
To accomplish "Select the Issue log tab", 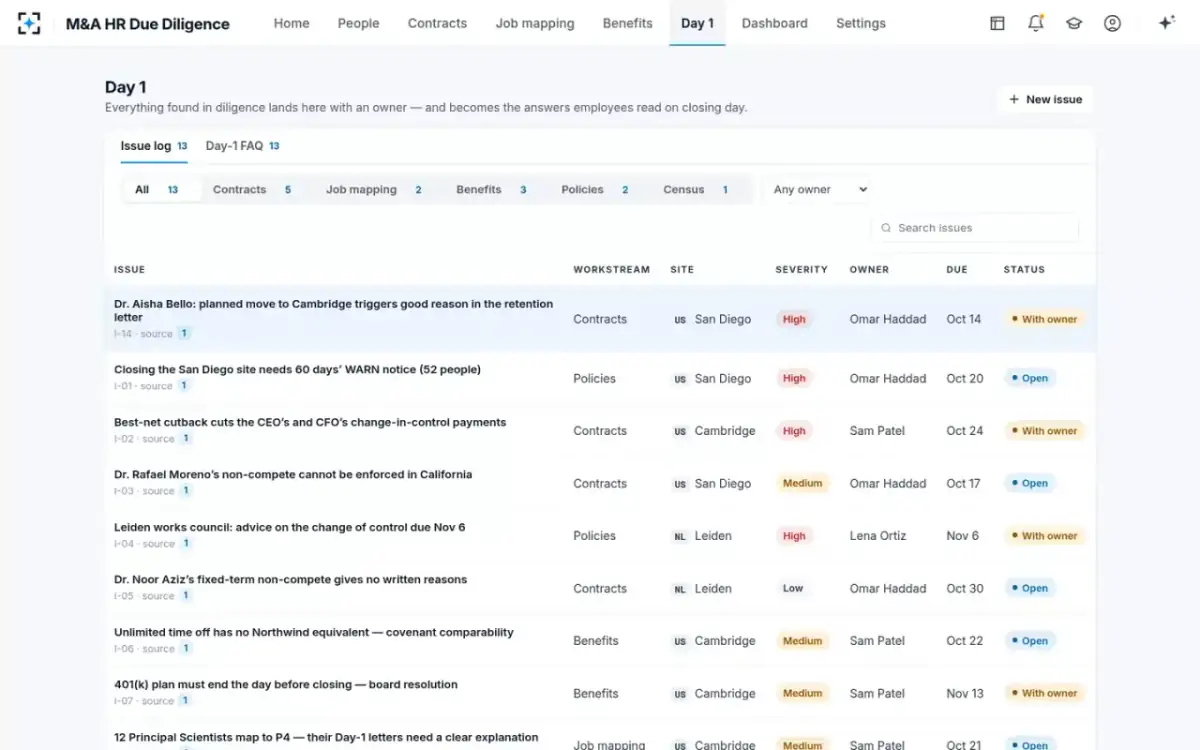I will [x=154, y=146].
